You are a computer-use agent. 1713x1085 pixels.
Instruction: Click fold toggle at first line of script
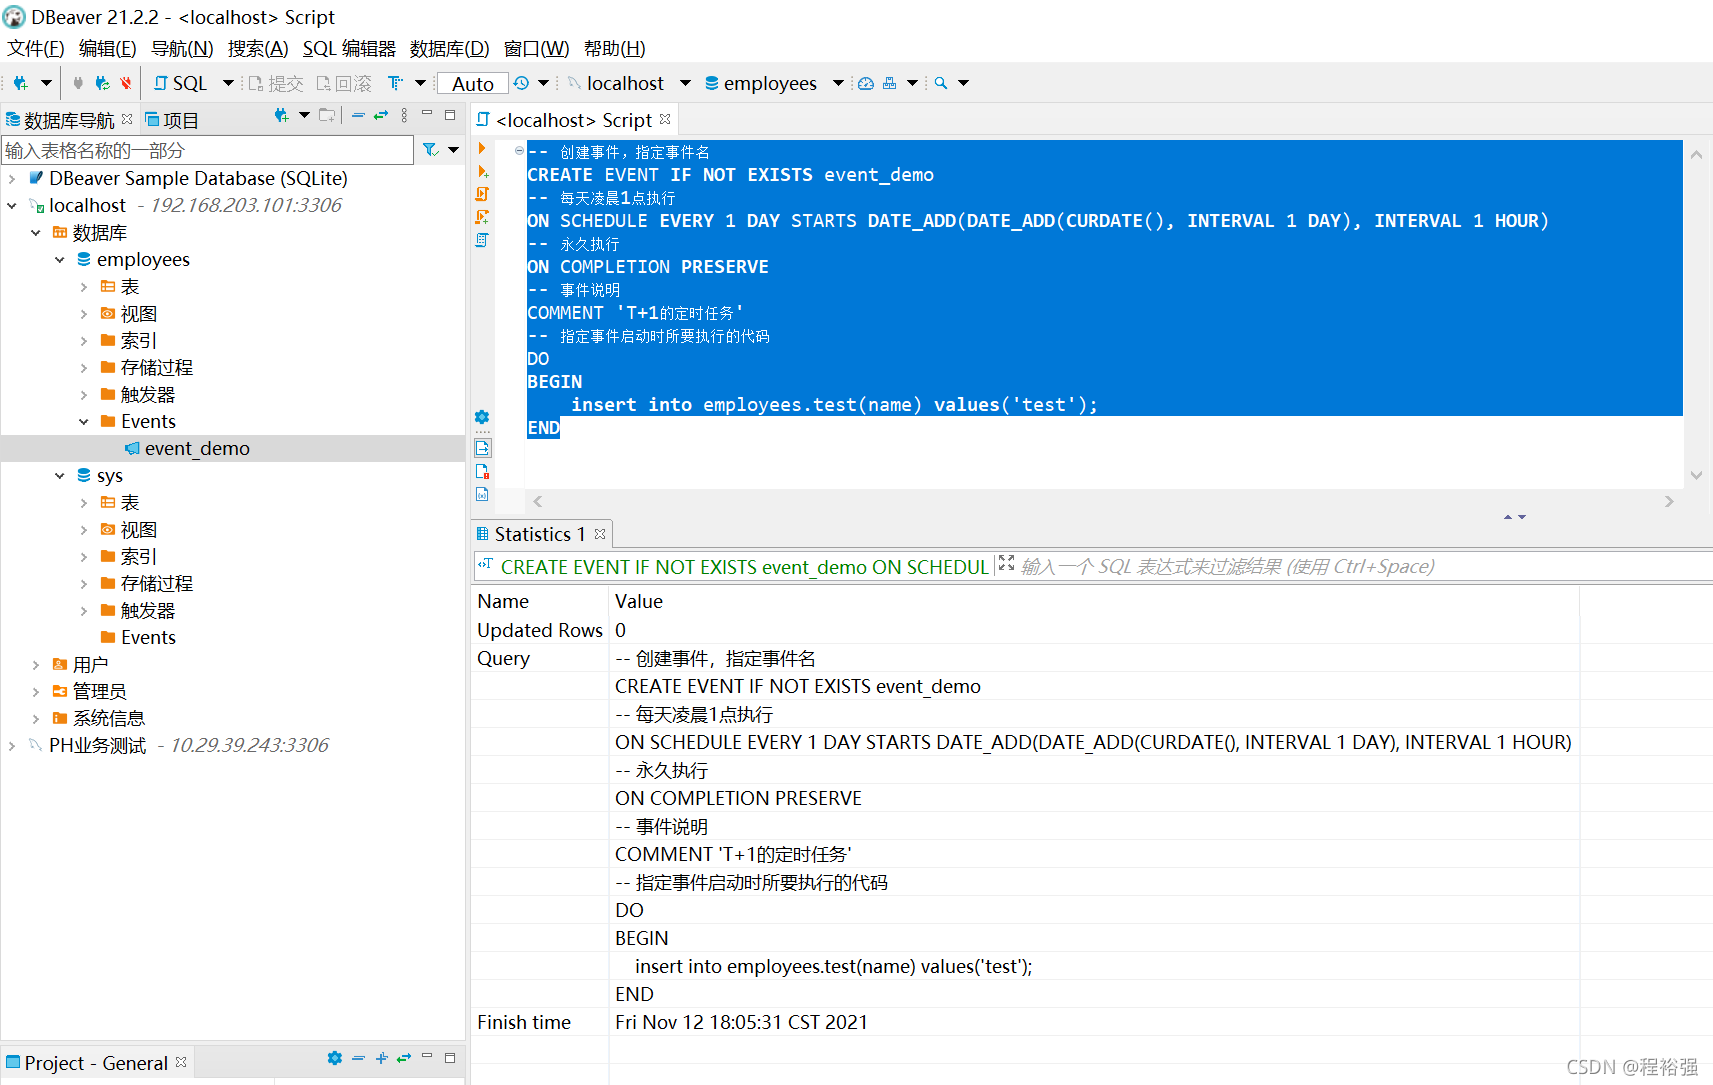point(519,151)
